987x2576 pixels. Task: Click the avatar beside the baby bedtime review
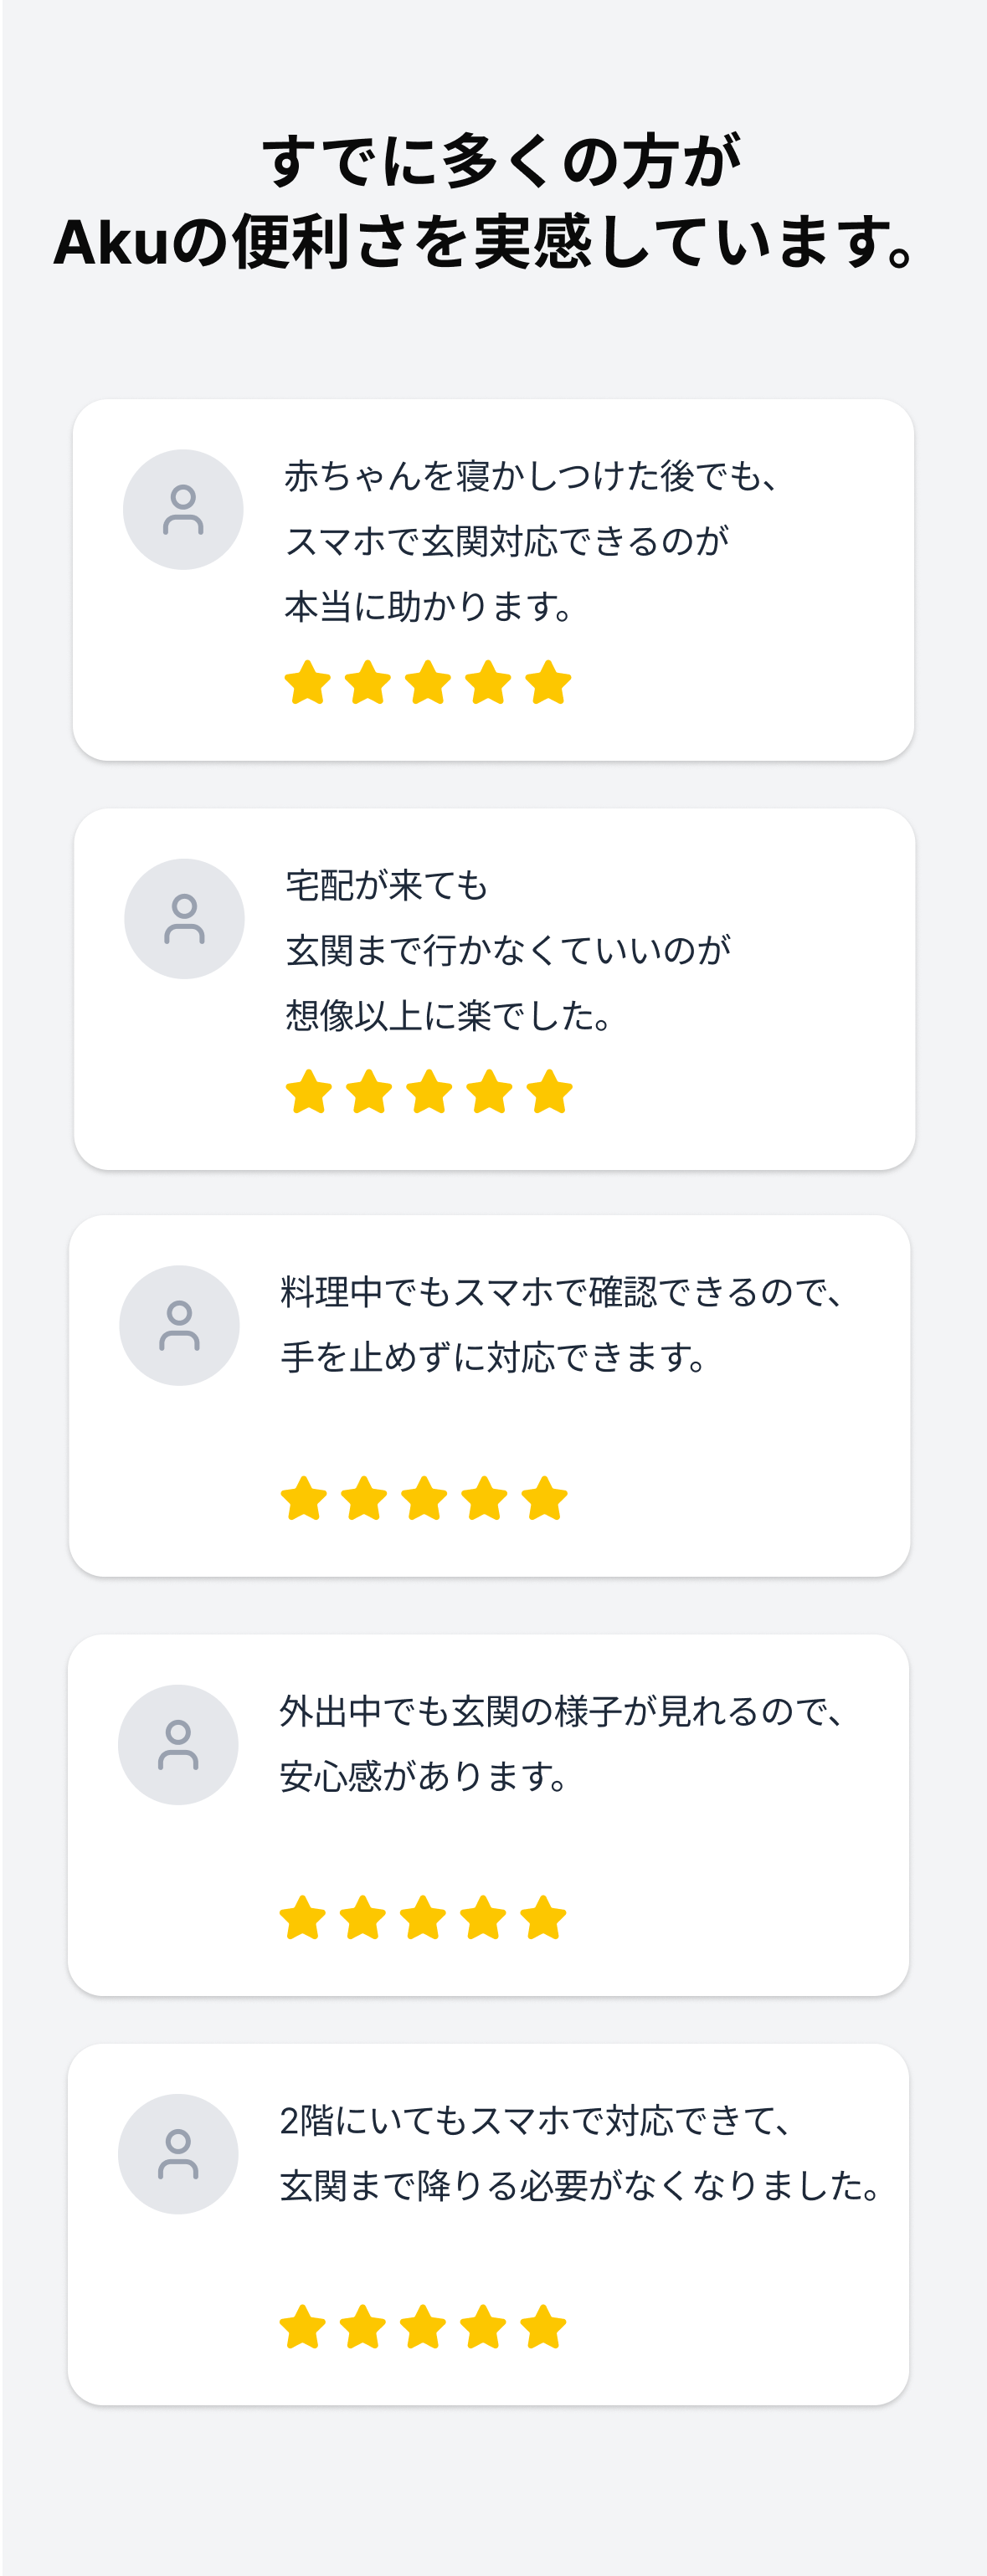click(183, 509)
